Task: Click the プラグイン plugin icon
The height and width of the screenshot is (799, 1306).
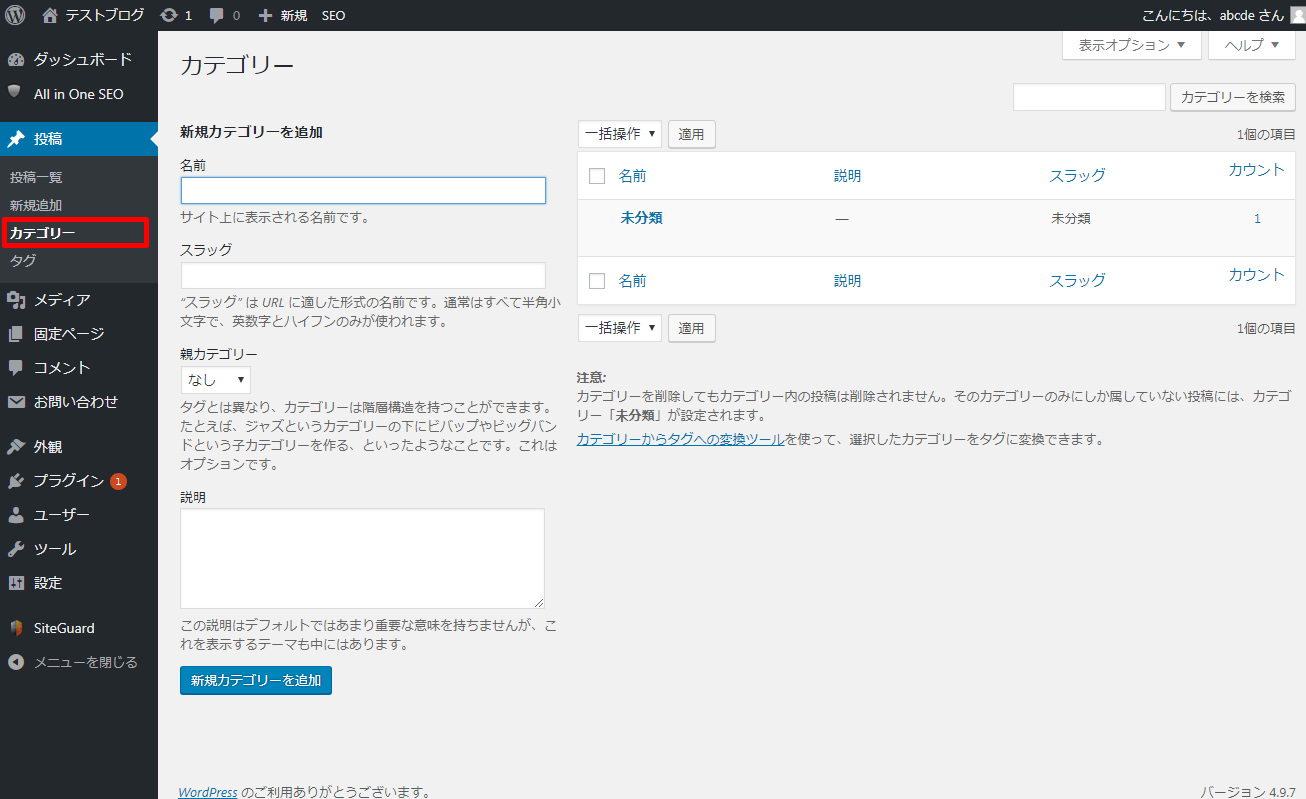Action: [15, 481]
